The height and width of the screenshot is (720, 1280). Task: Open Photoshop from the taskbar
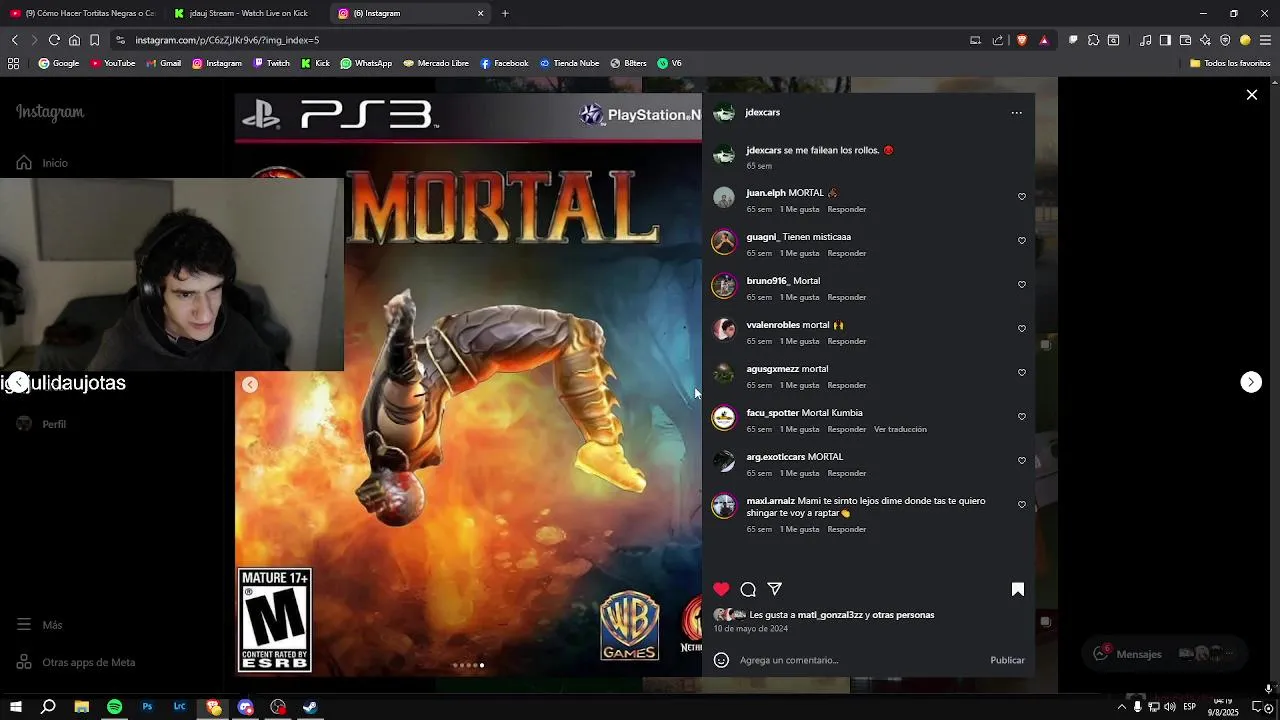(147, 707)
